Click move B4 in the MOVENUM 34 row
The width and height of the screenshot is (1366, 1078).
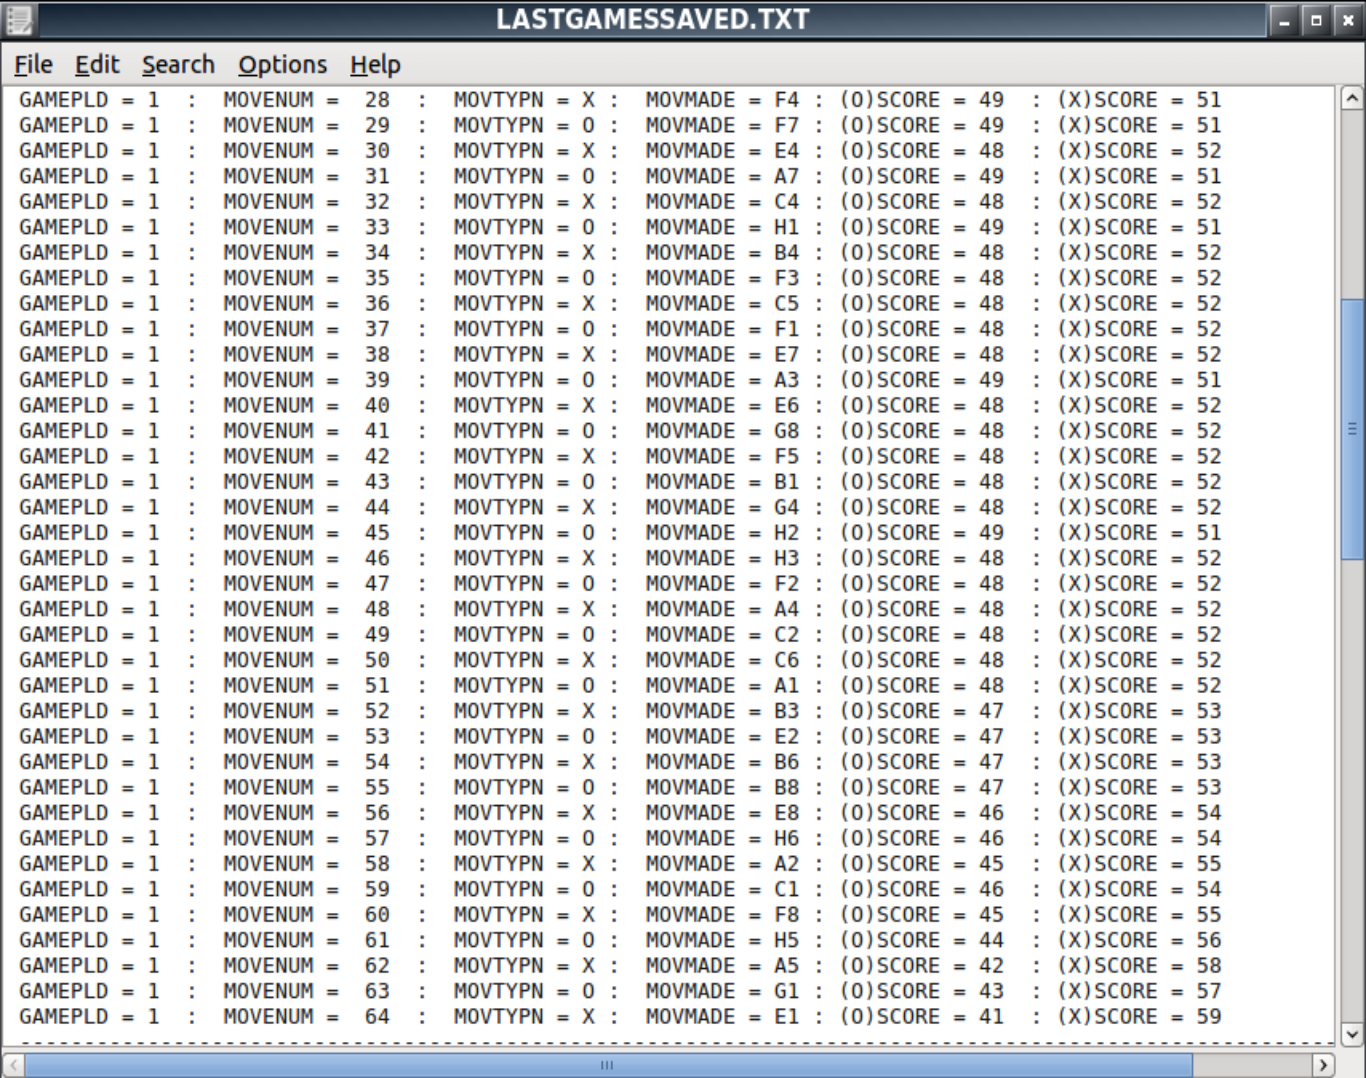[787, 253]
